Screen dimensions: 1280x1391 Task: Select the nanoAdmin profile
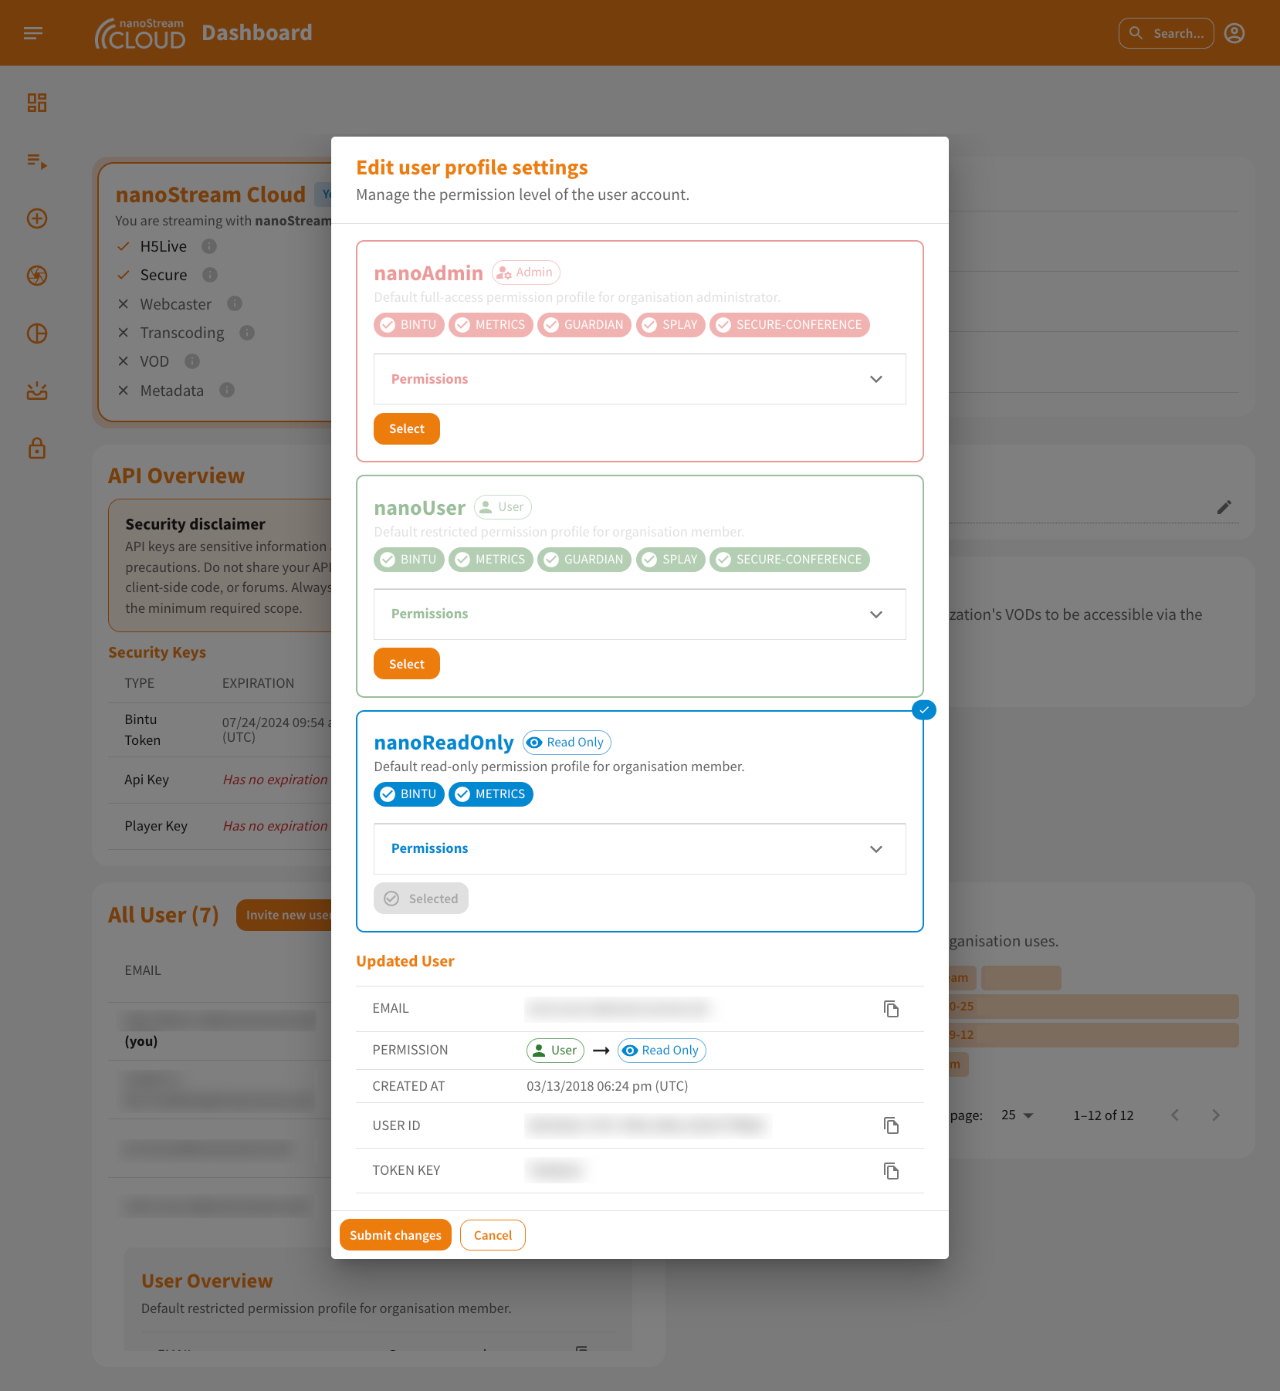pos(407,429)
